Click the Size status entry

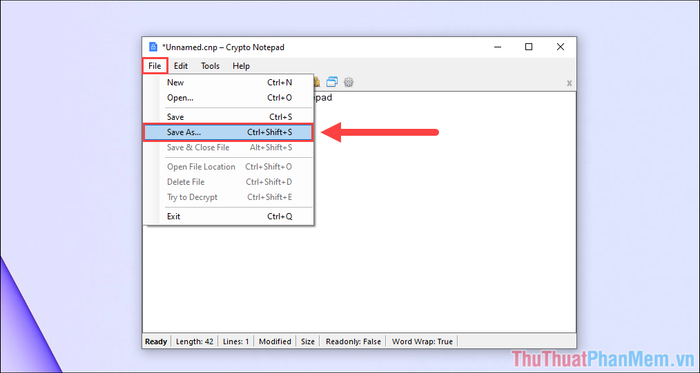click(308, 342)
